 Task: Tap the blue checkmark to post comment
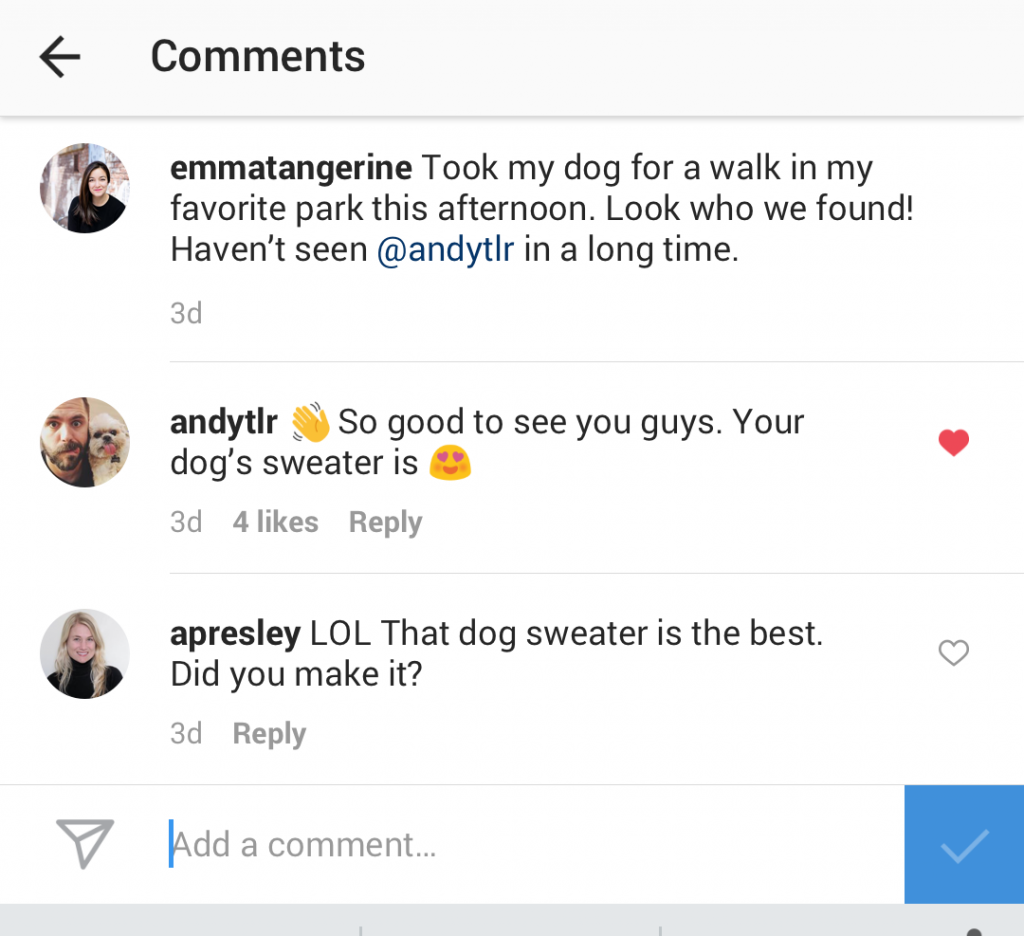point(963,844)
